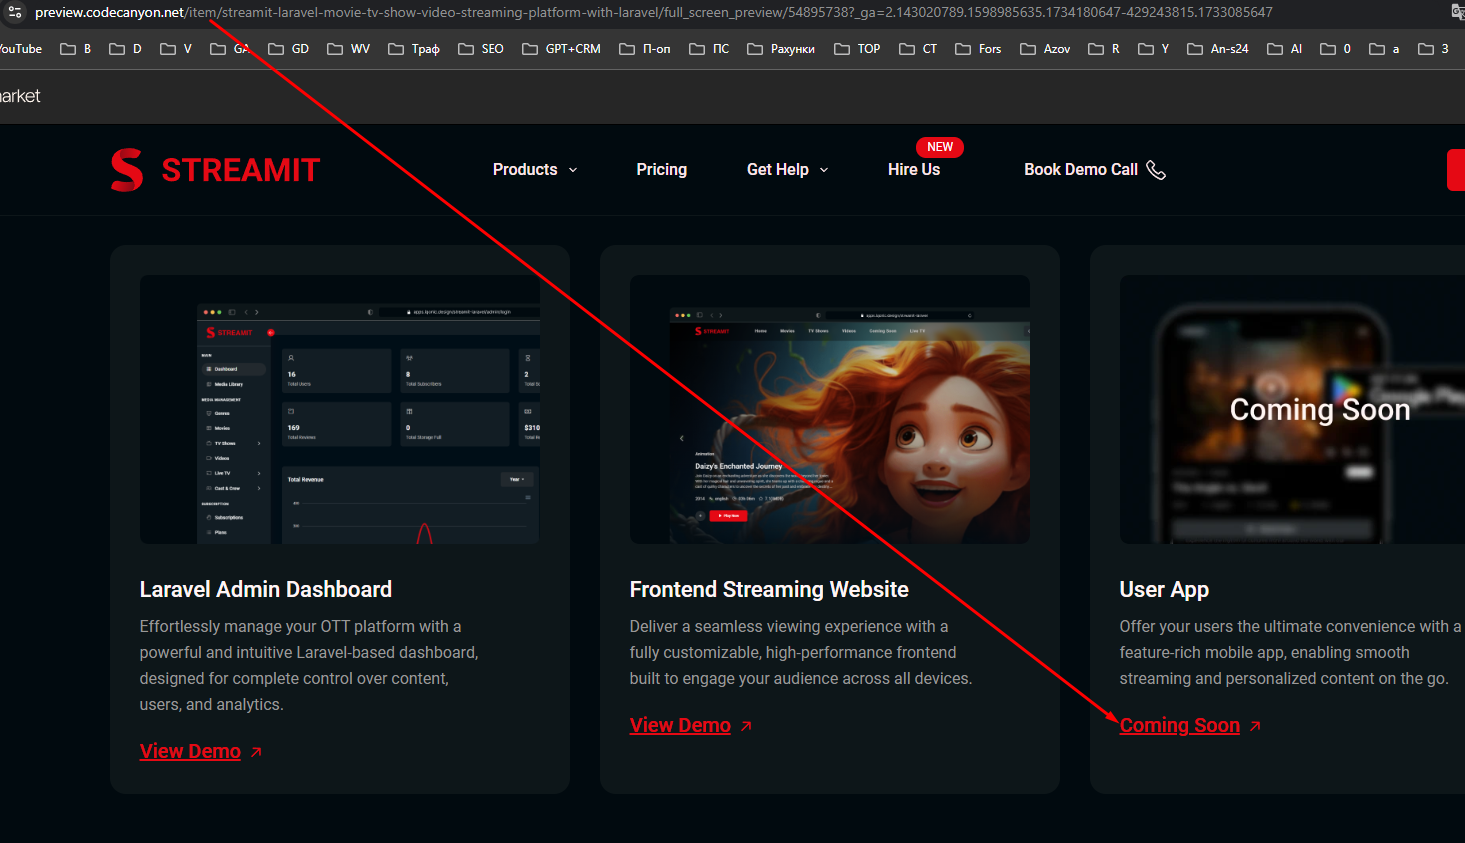Viewport: 1465px width, 843px height.
Task: Click the red button at navbar right edge
Action: (x=1456, y=170)
